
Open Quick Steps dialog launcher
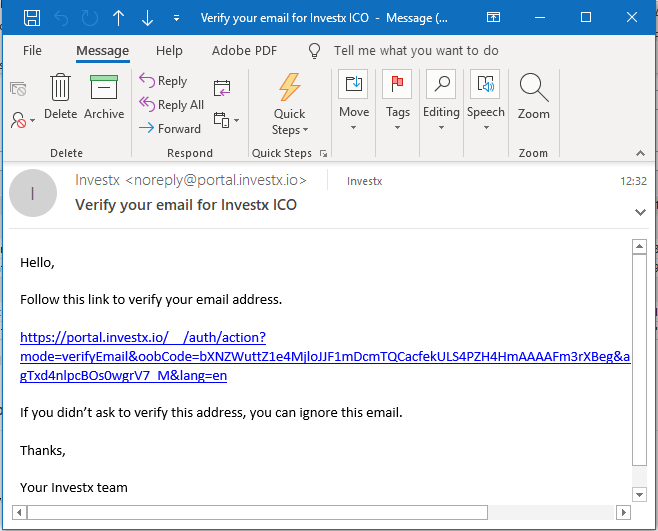point(323,153)
